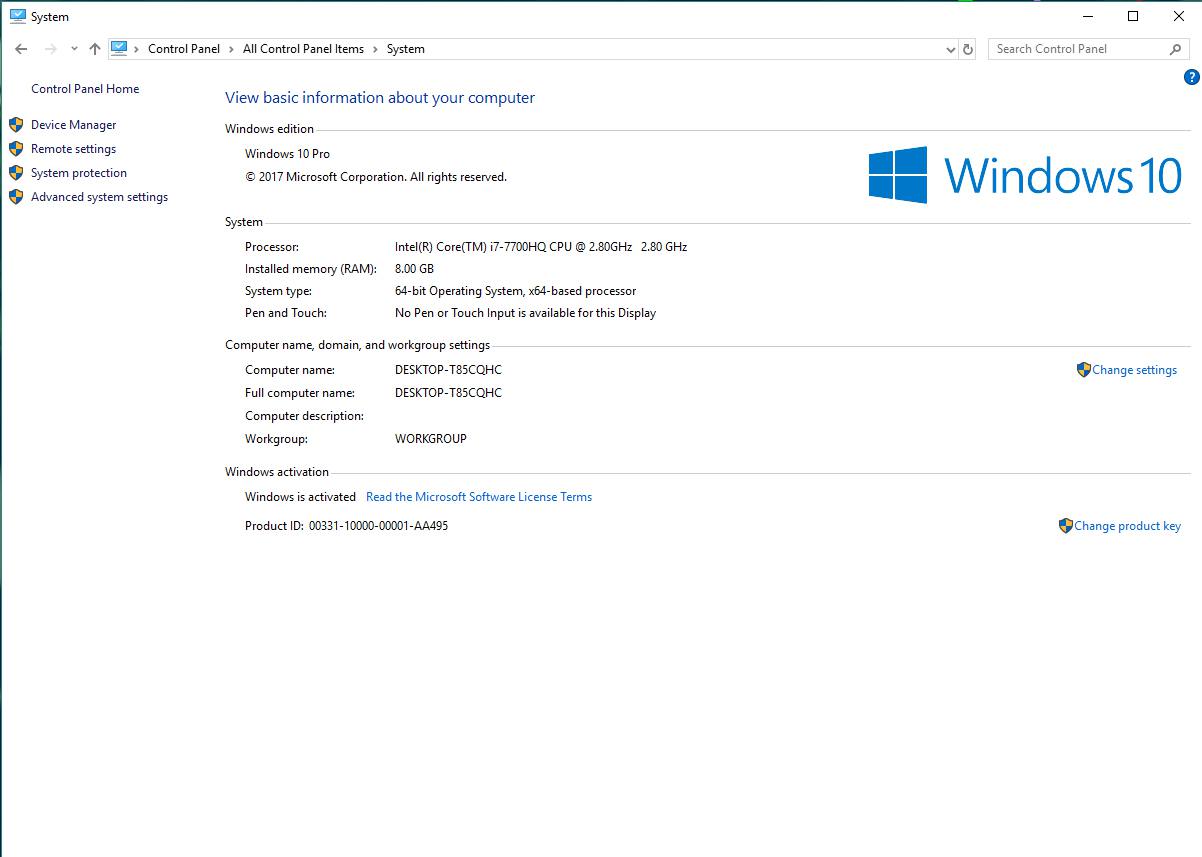The width and height of the screenshot is (1202, 857).
Task: Click the shield icon beside Device Manager
Action: tap(15, 125)
